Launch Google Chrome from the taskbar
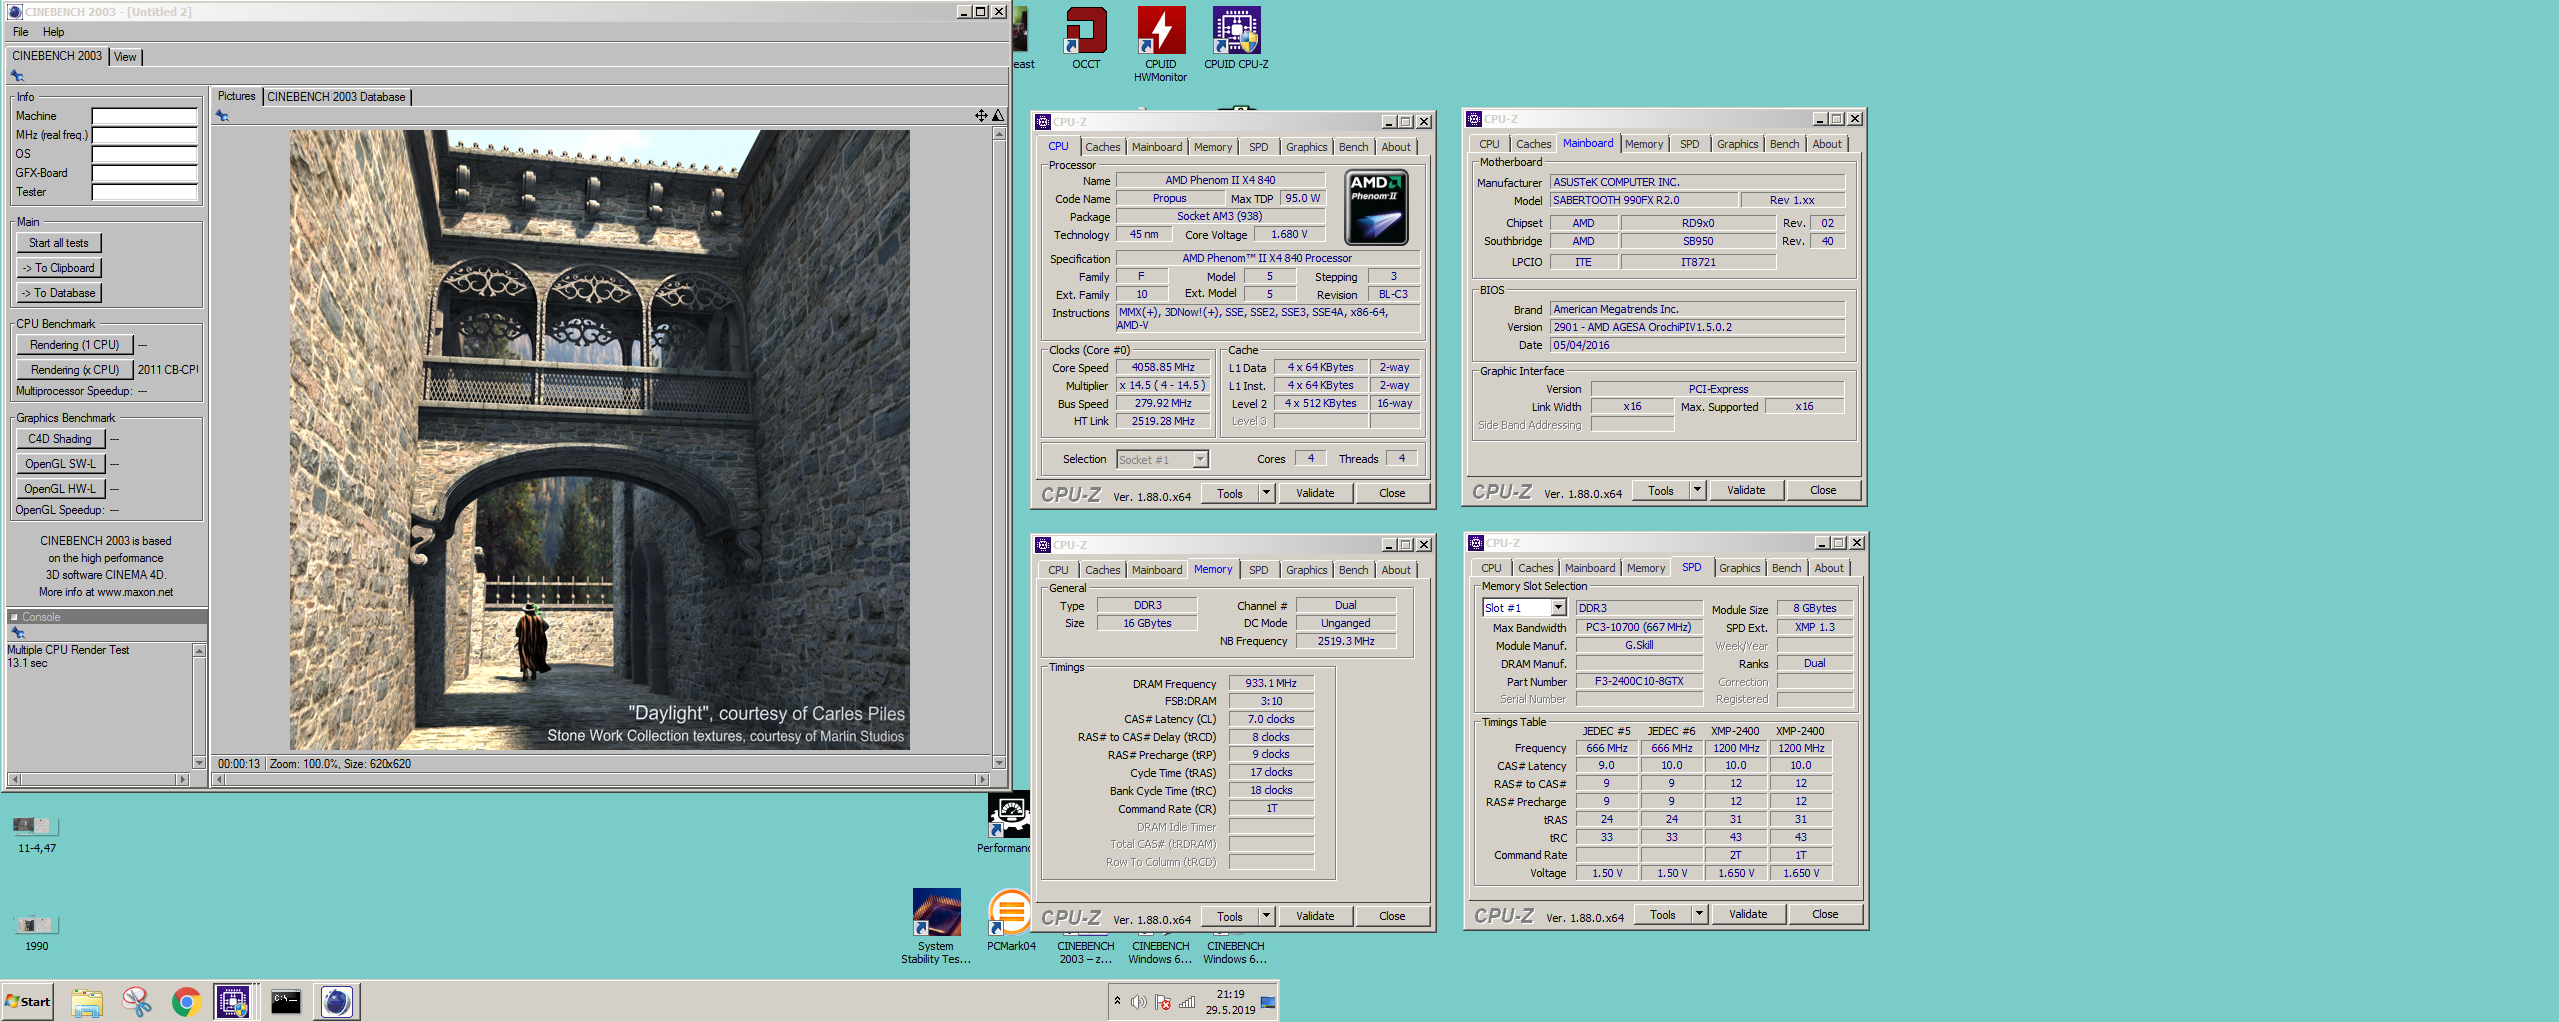This screenshot has height=1022, width=2559. coord(186,1001)
